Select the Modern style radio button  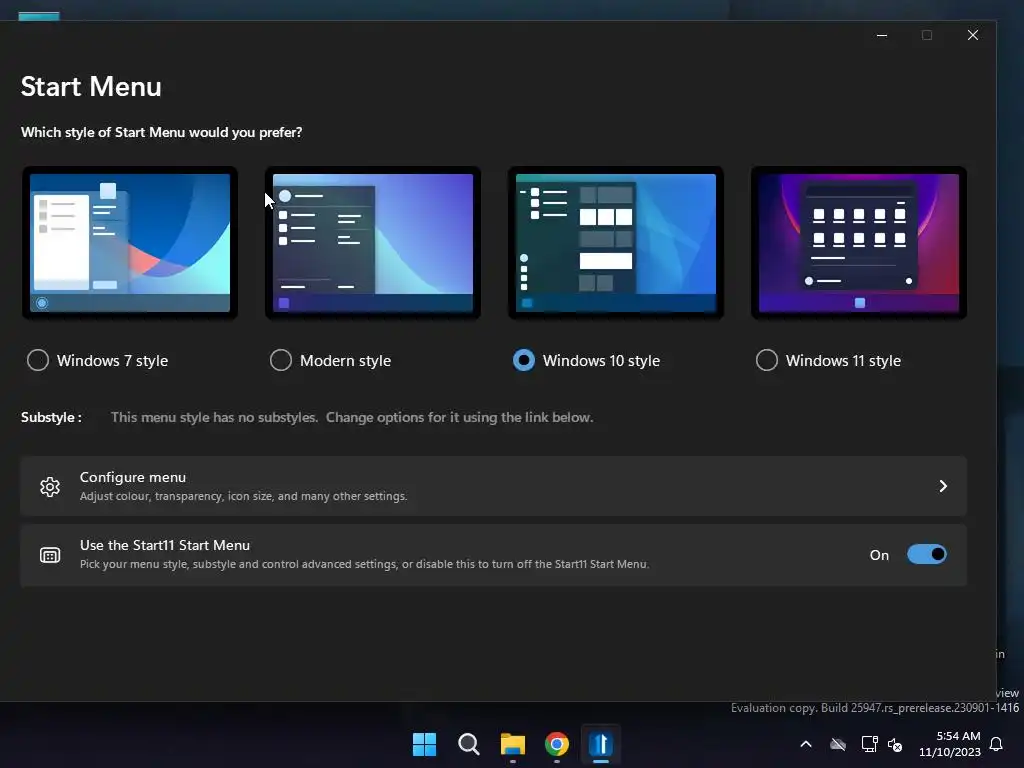pyautogui.click(x=281, y=360)
